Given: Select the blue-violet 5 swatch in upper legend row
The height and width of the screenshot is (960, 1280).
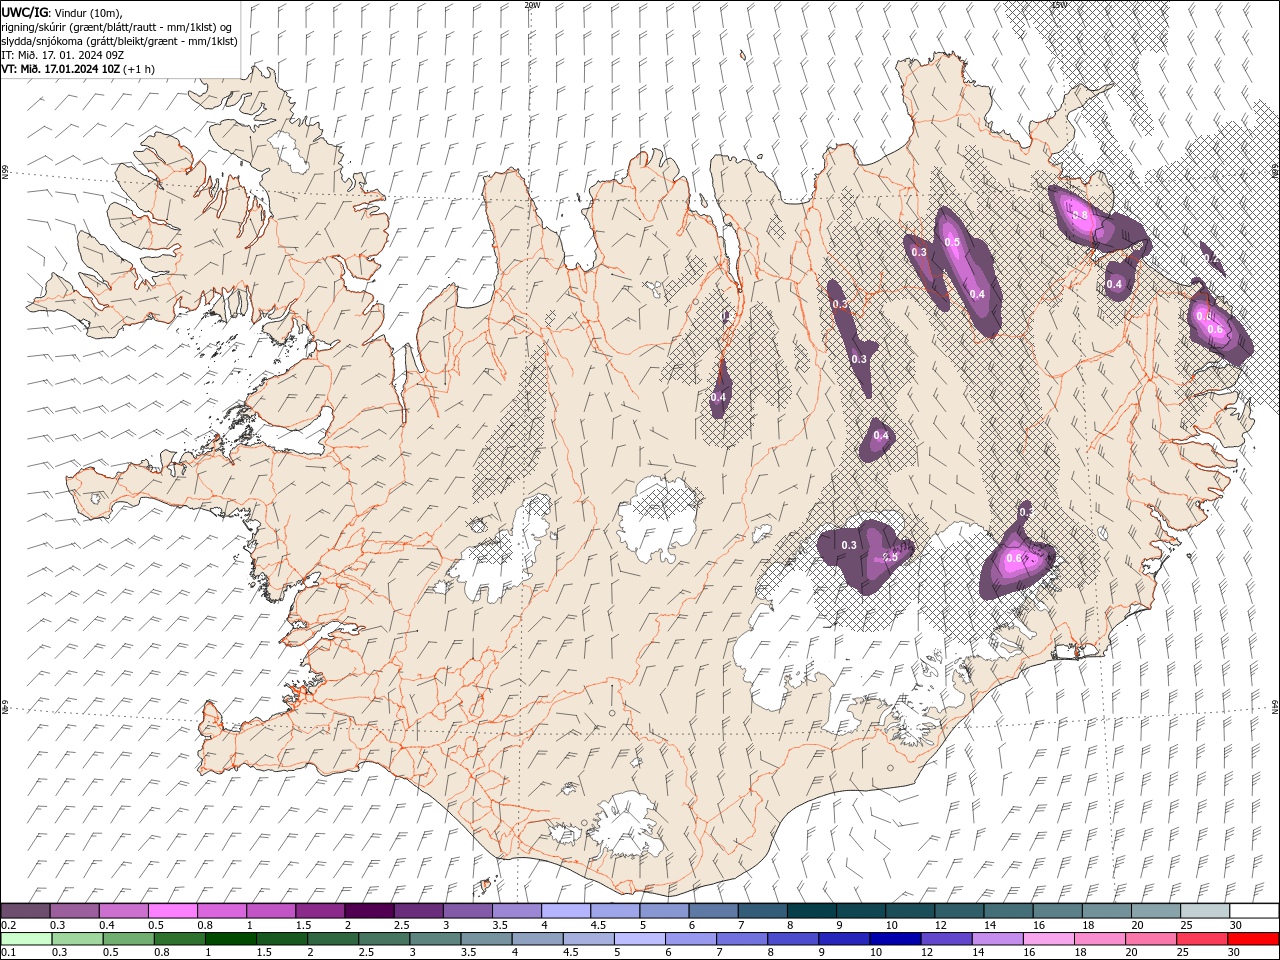Looking at the screenshot, I should (664, 911).
